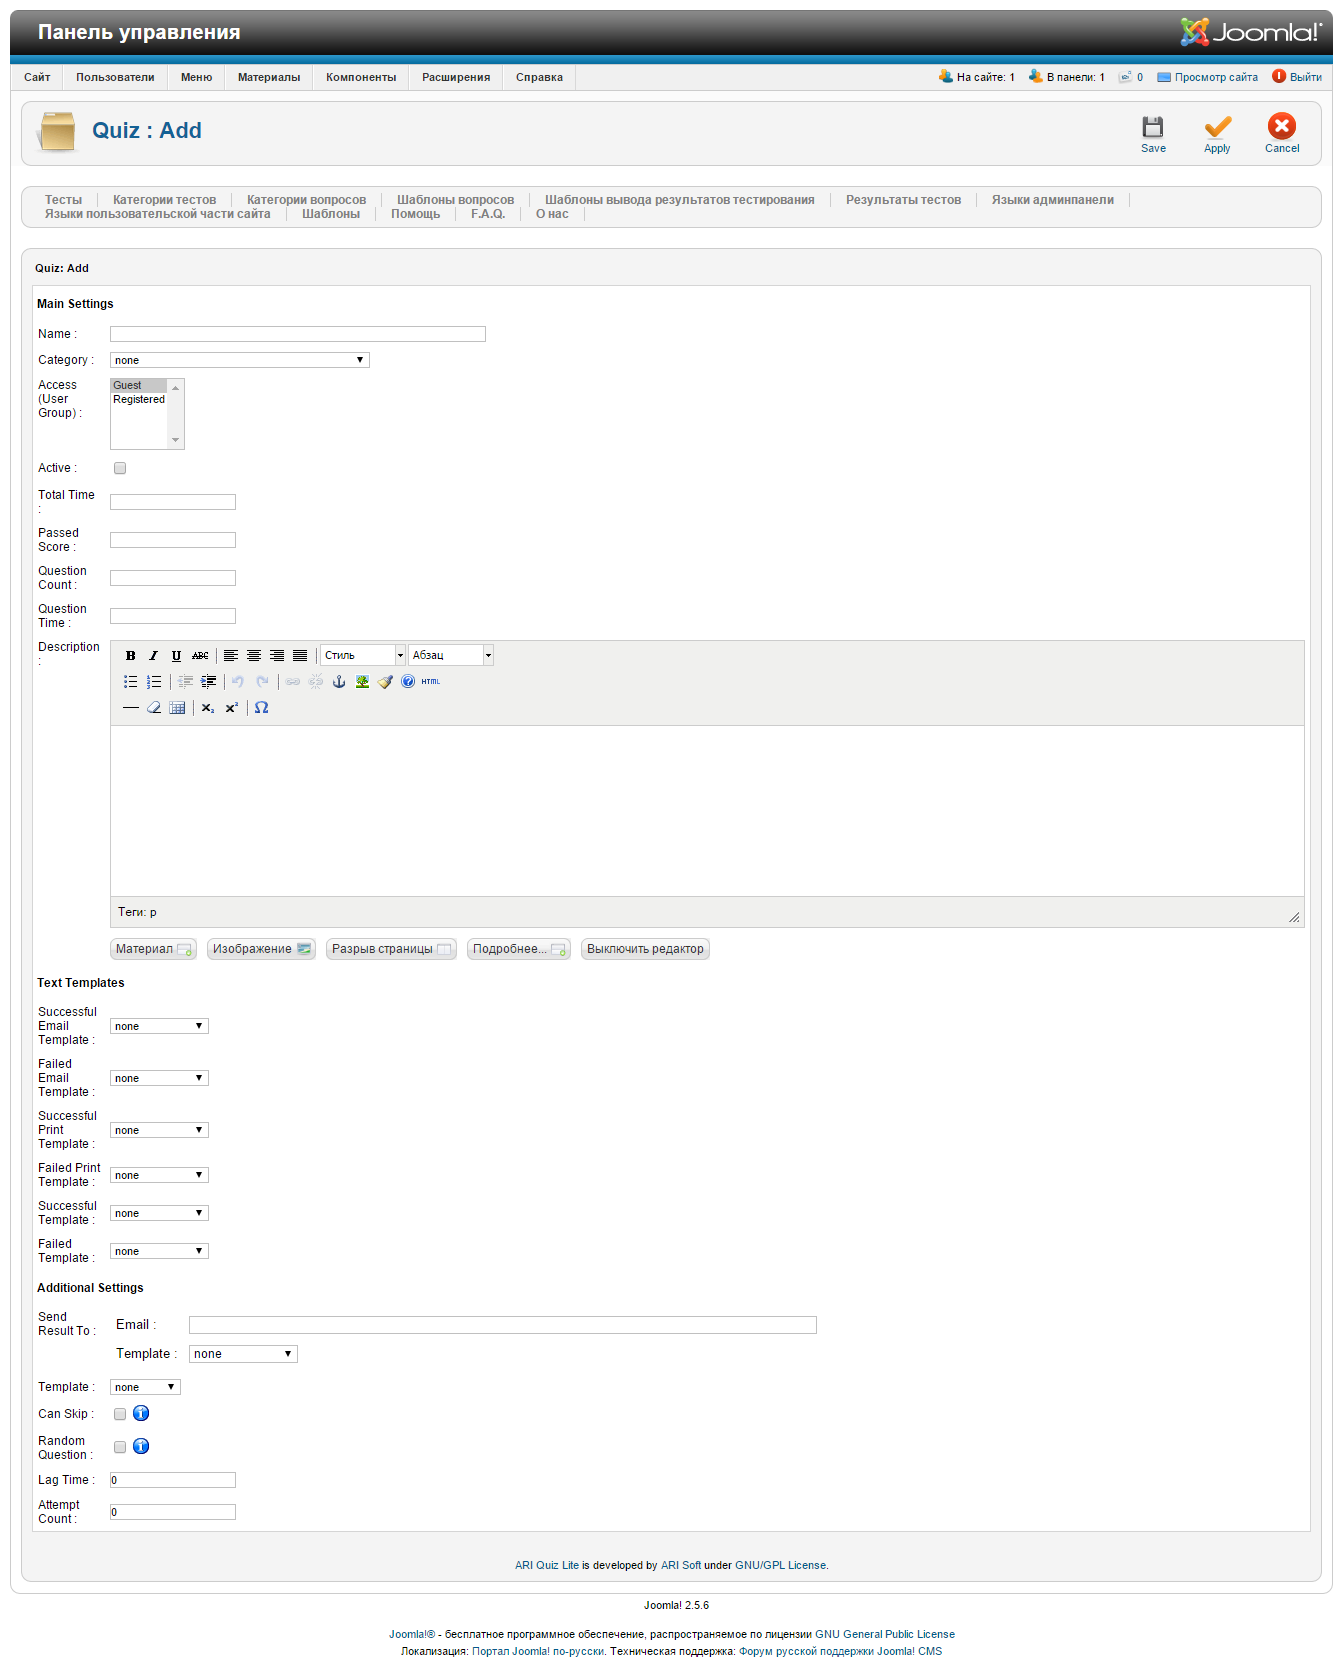
Task: Open the ARI Soft link
Action: 681,1565
